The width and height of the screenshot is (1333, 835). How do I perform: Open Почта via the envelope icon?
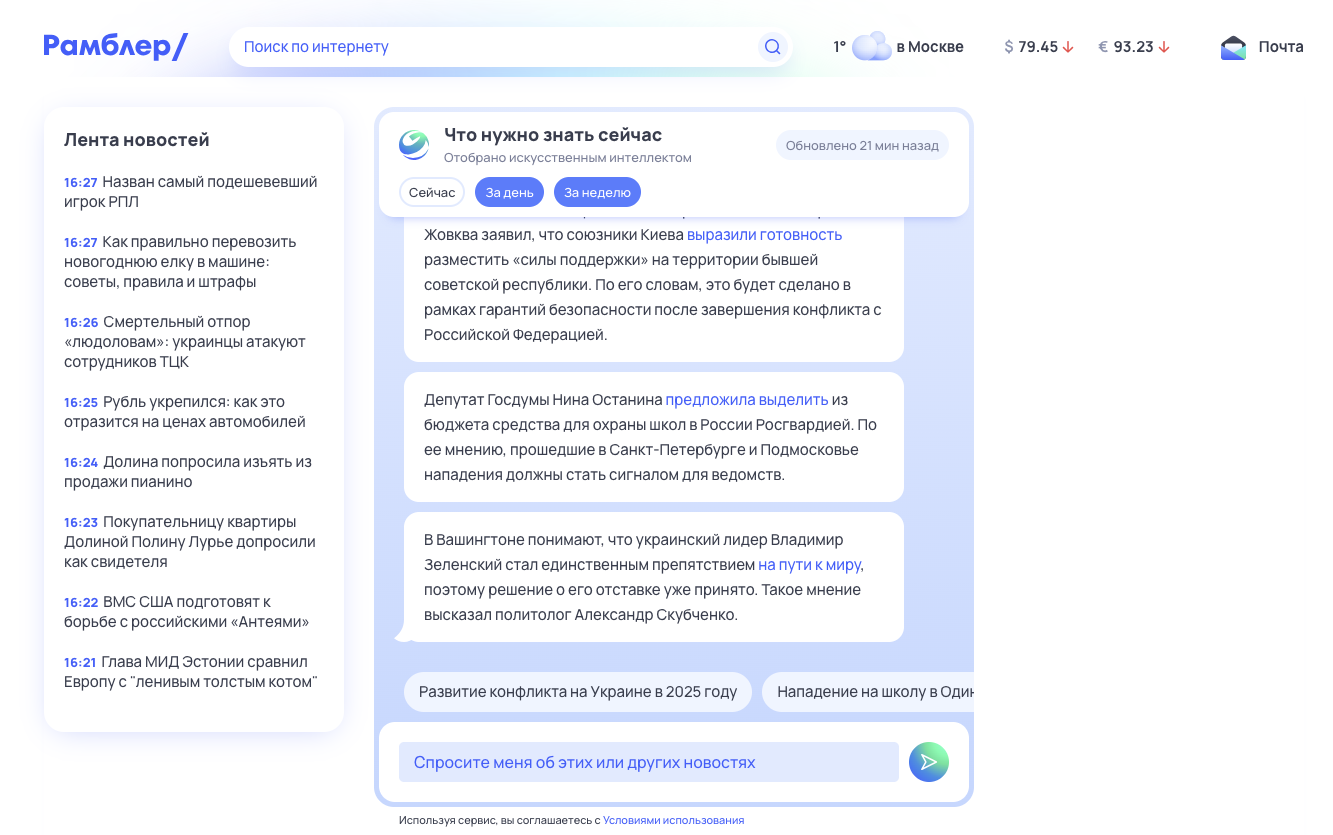[1231, 46]
